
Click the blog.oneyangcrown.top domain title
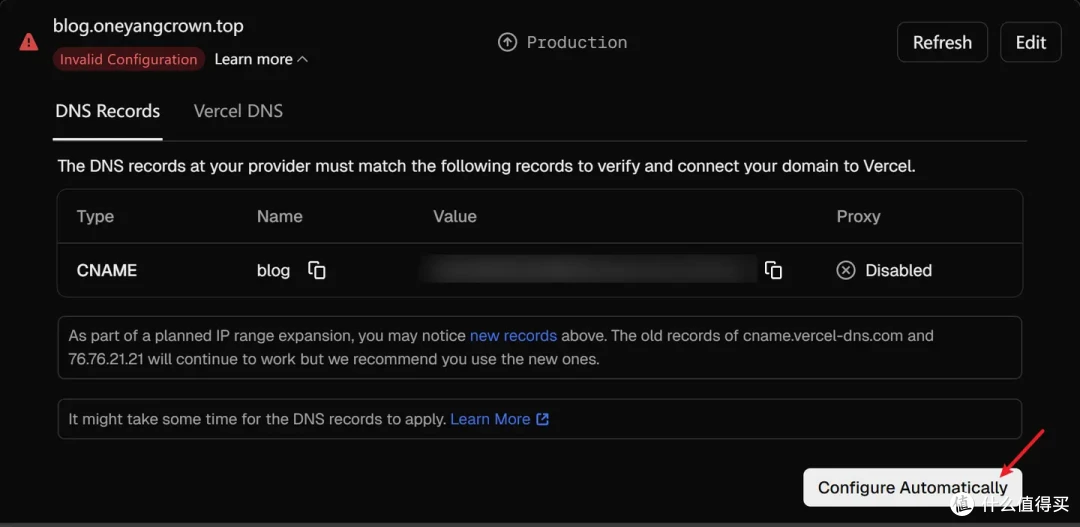tap(148, 26)
